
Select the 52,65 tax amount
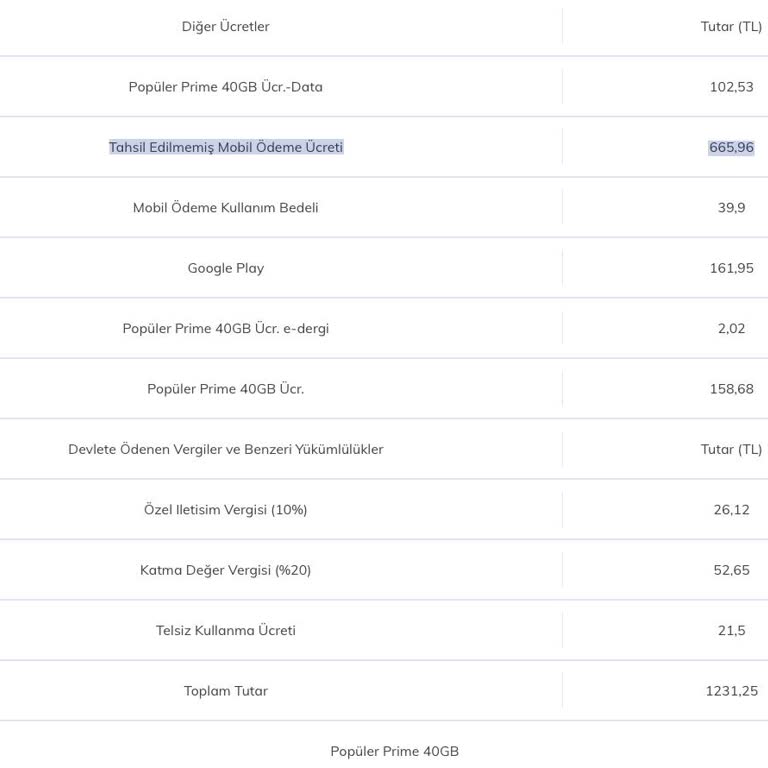(x=731, y=570)
